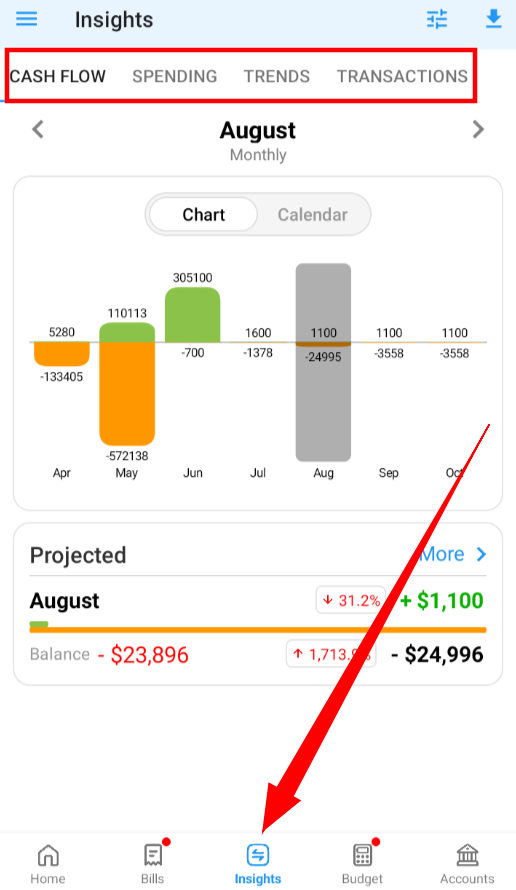516x890 pixels.
Task: Select the Cash Flow tab
Action: coord(58,76)
